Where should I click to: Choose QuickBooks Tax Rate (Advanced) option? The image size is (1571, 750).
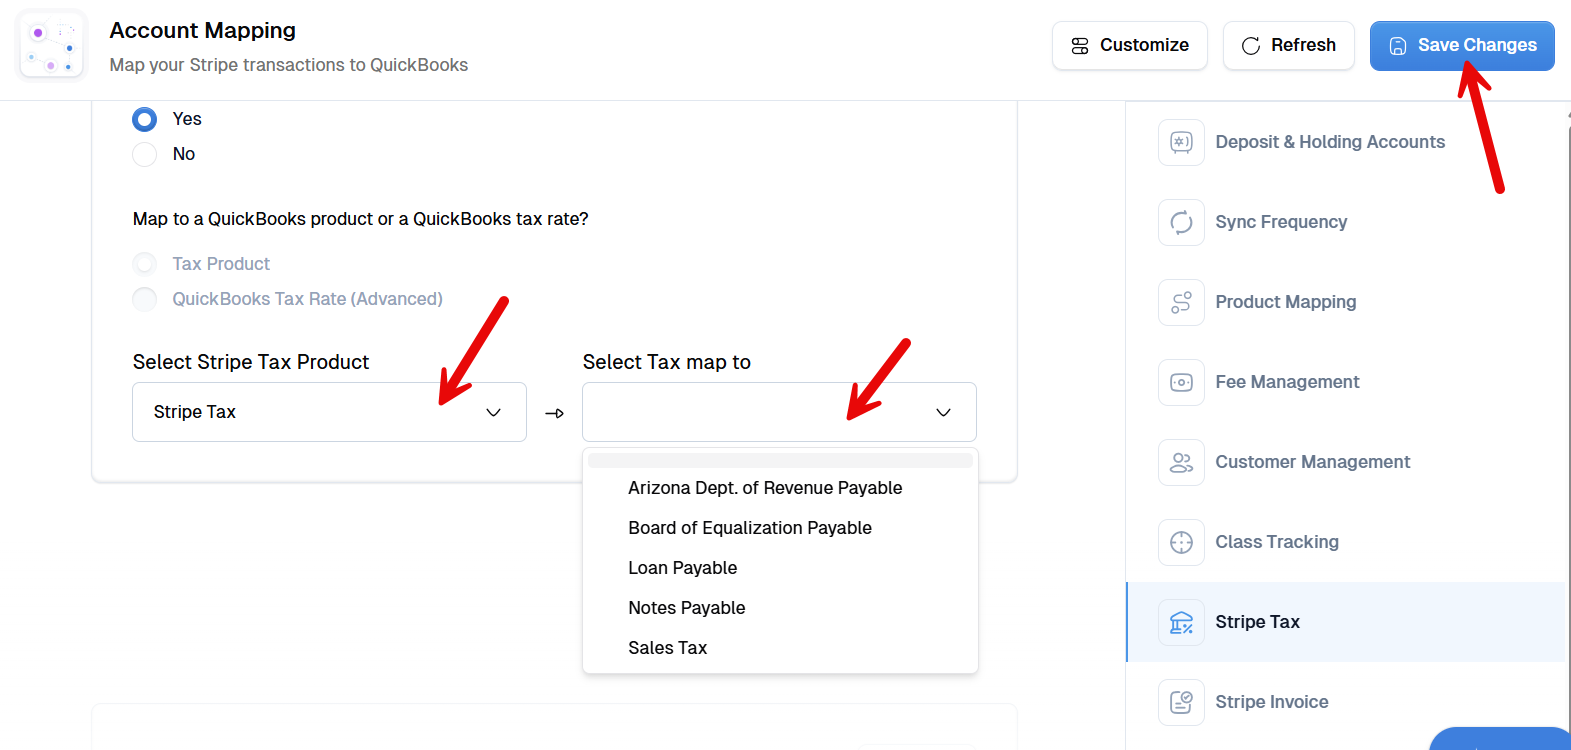145,299
